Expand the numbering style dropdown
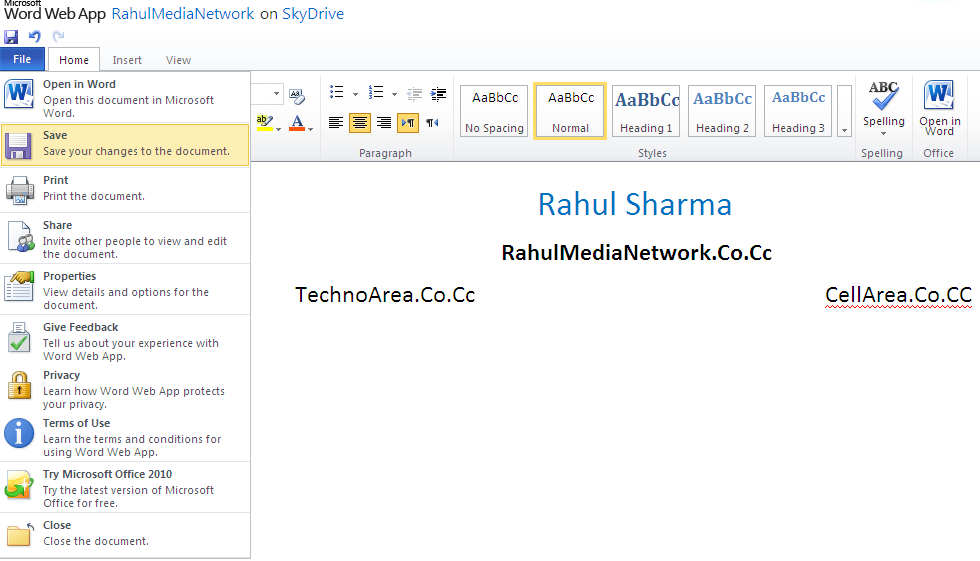This screenshot has height=561, width=980. tap(394, 94)
